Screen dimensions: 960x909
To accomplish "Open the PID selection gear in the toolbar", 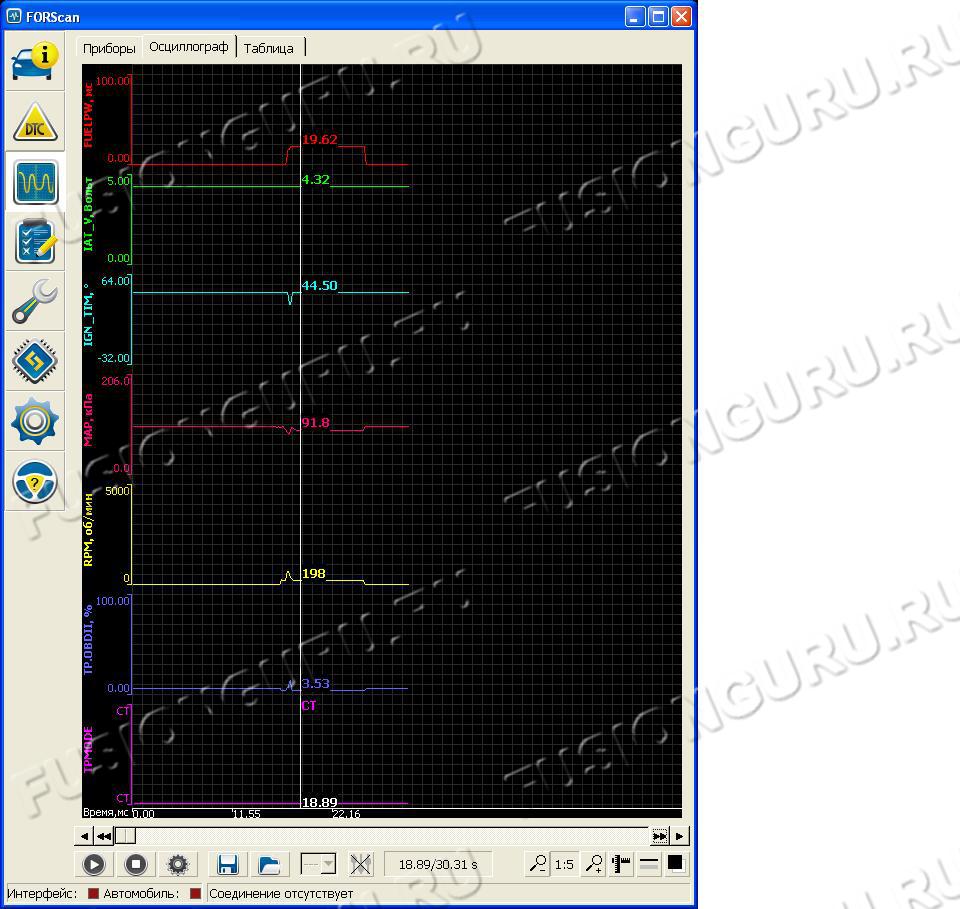I will (x=178, y=864).
